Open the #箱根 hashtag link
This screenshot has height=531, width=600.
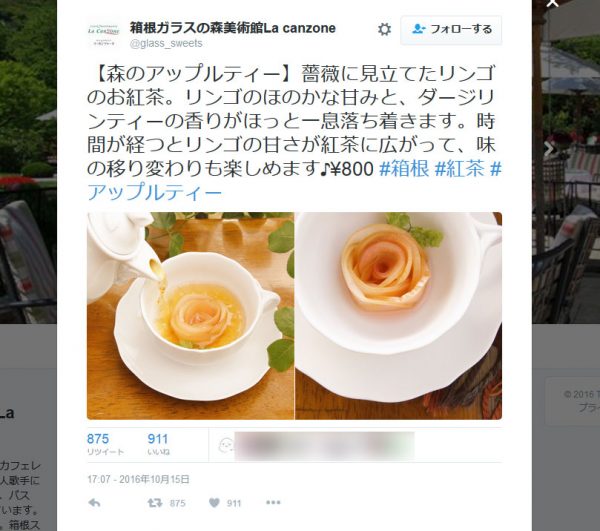coord(404,169)
